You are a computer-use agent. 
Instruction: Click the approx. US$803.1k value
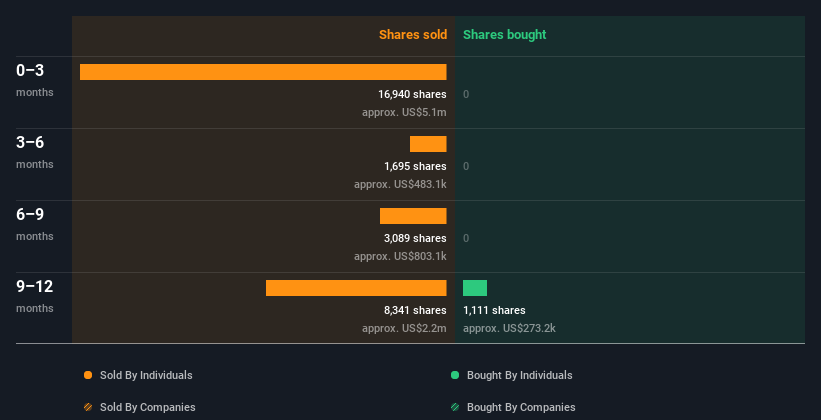(401, 257)
